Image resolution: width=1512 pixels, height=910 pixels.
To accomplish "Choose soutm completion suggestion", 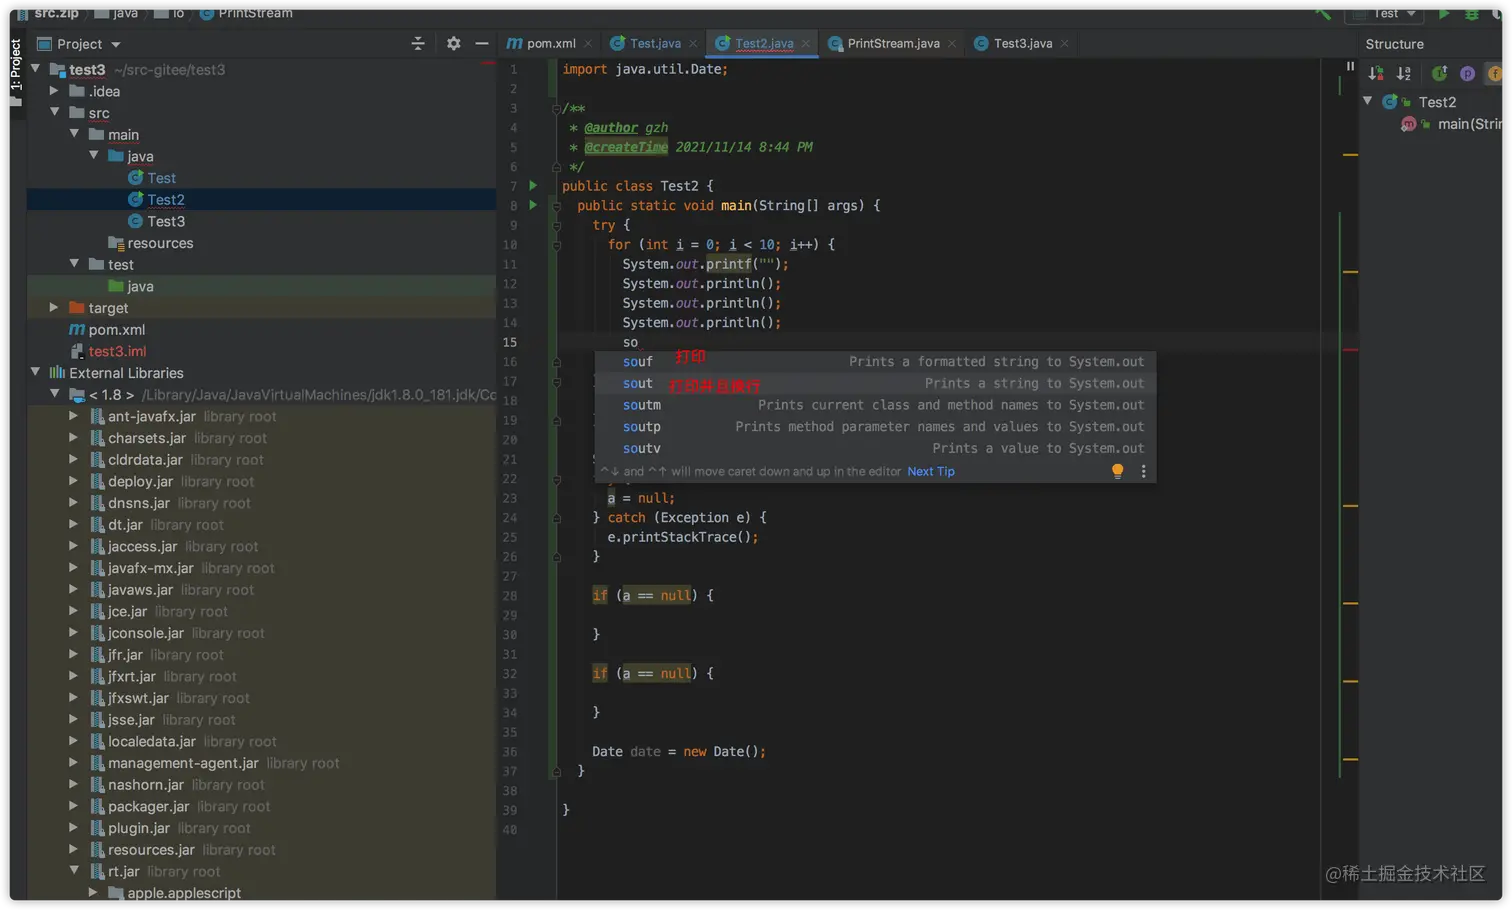I will 875,405.
